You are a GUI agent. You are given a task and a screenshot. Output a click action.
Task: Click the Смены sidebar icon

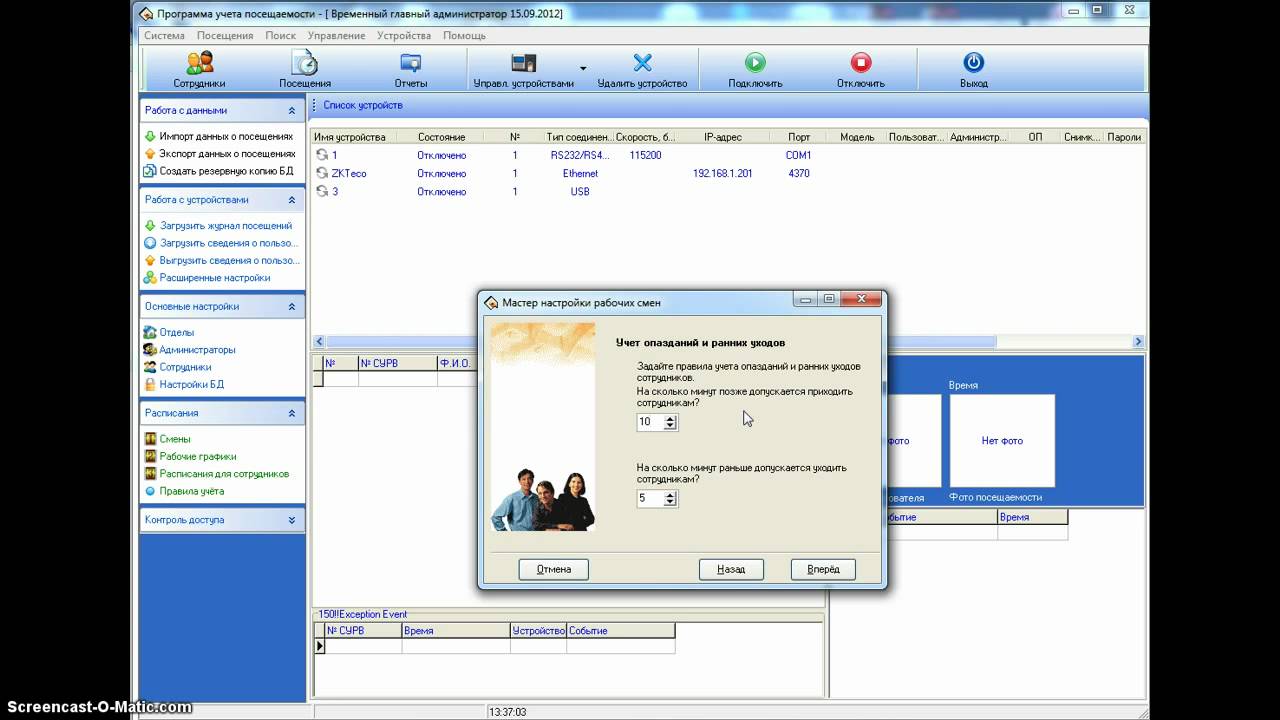pyautogui.click(x=150, y=439)
